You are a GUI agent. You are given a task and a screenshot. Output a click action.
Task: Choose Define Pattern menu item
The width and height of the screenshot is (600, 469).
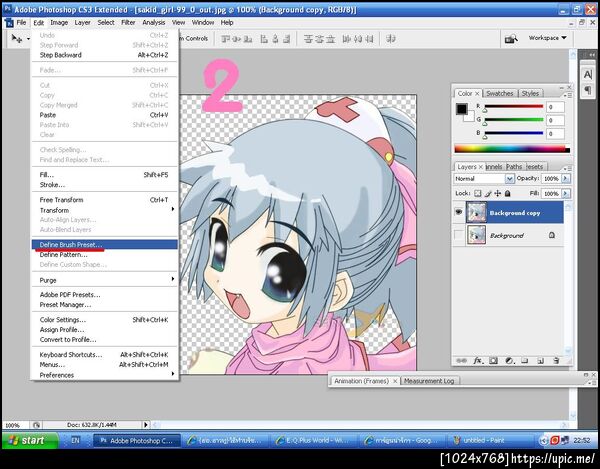tap(104, 255)
